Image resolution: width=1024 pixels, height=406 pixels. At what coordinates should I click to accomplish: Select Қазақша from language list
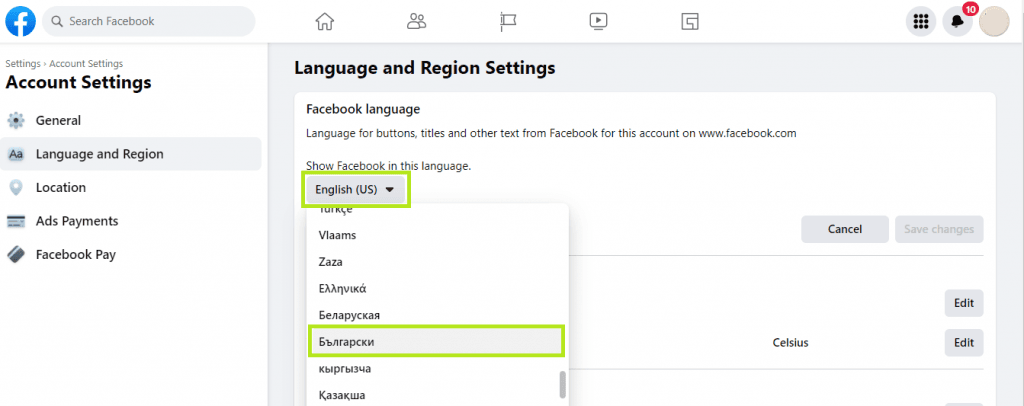[438, 395]
